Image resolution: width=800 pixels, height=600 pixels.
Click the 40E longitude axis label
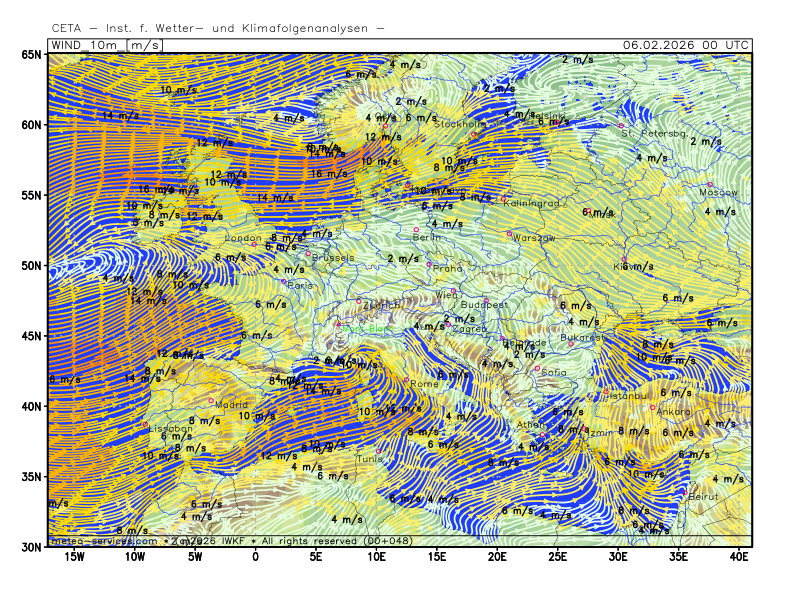tap(739, 557)
